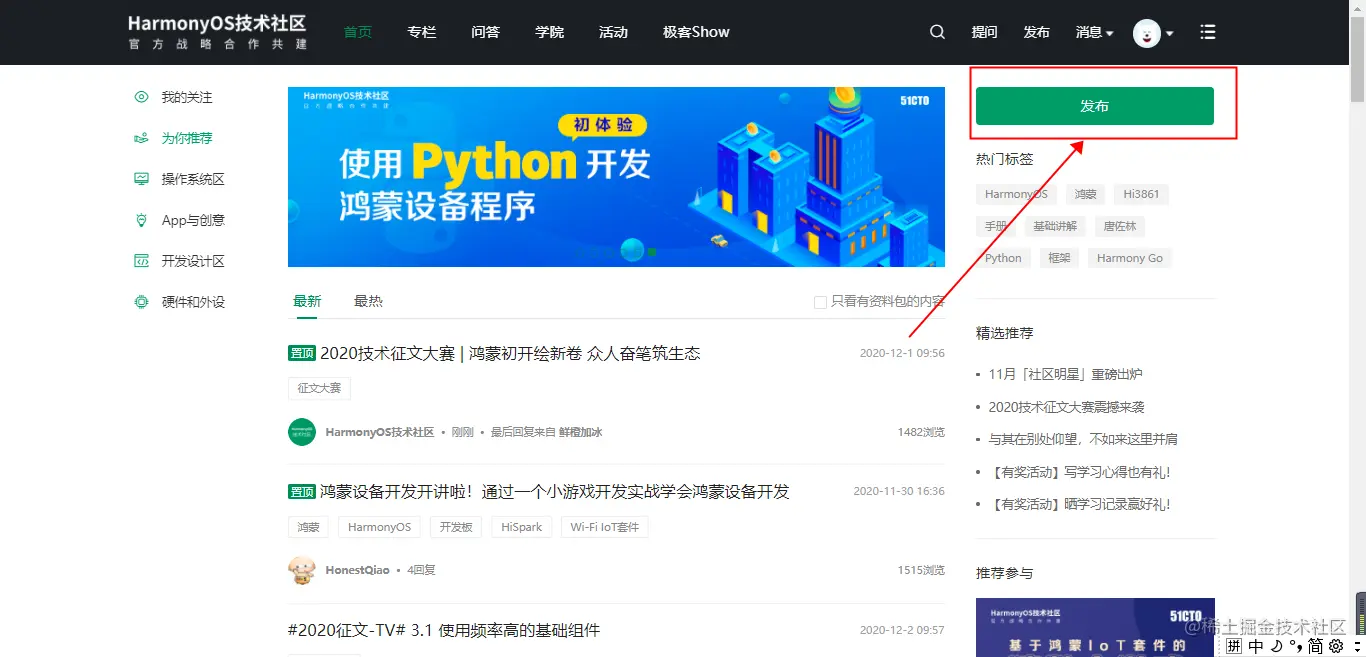Click the HiSpark post tag
1366x657 pixels.
click(x=522, y=527)
